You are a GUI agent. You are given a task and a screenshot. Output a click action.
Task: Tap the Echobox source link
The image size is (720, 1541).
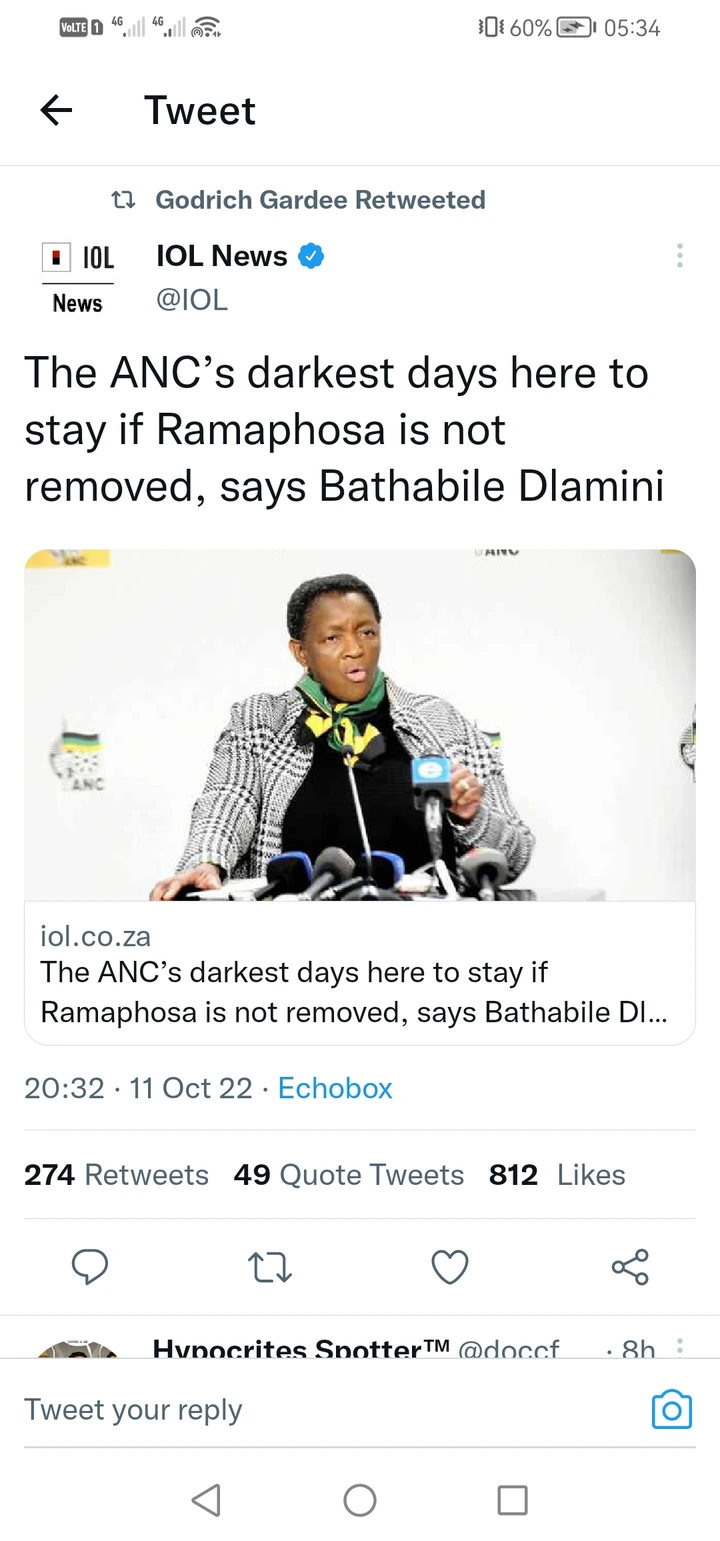coord(335,1088)
